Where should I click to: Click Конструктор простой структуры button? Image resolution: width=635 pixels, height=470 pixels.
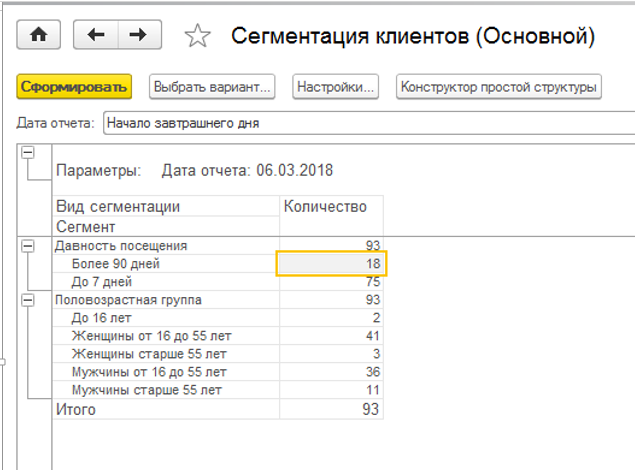pyautogui.click(x=498, y=87)
